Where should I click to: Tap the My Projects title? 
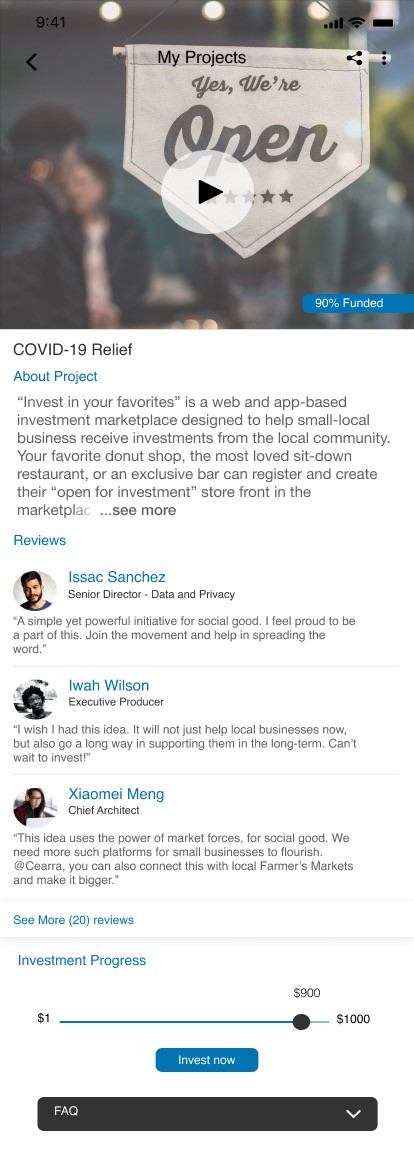(x=201, y=58)
